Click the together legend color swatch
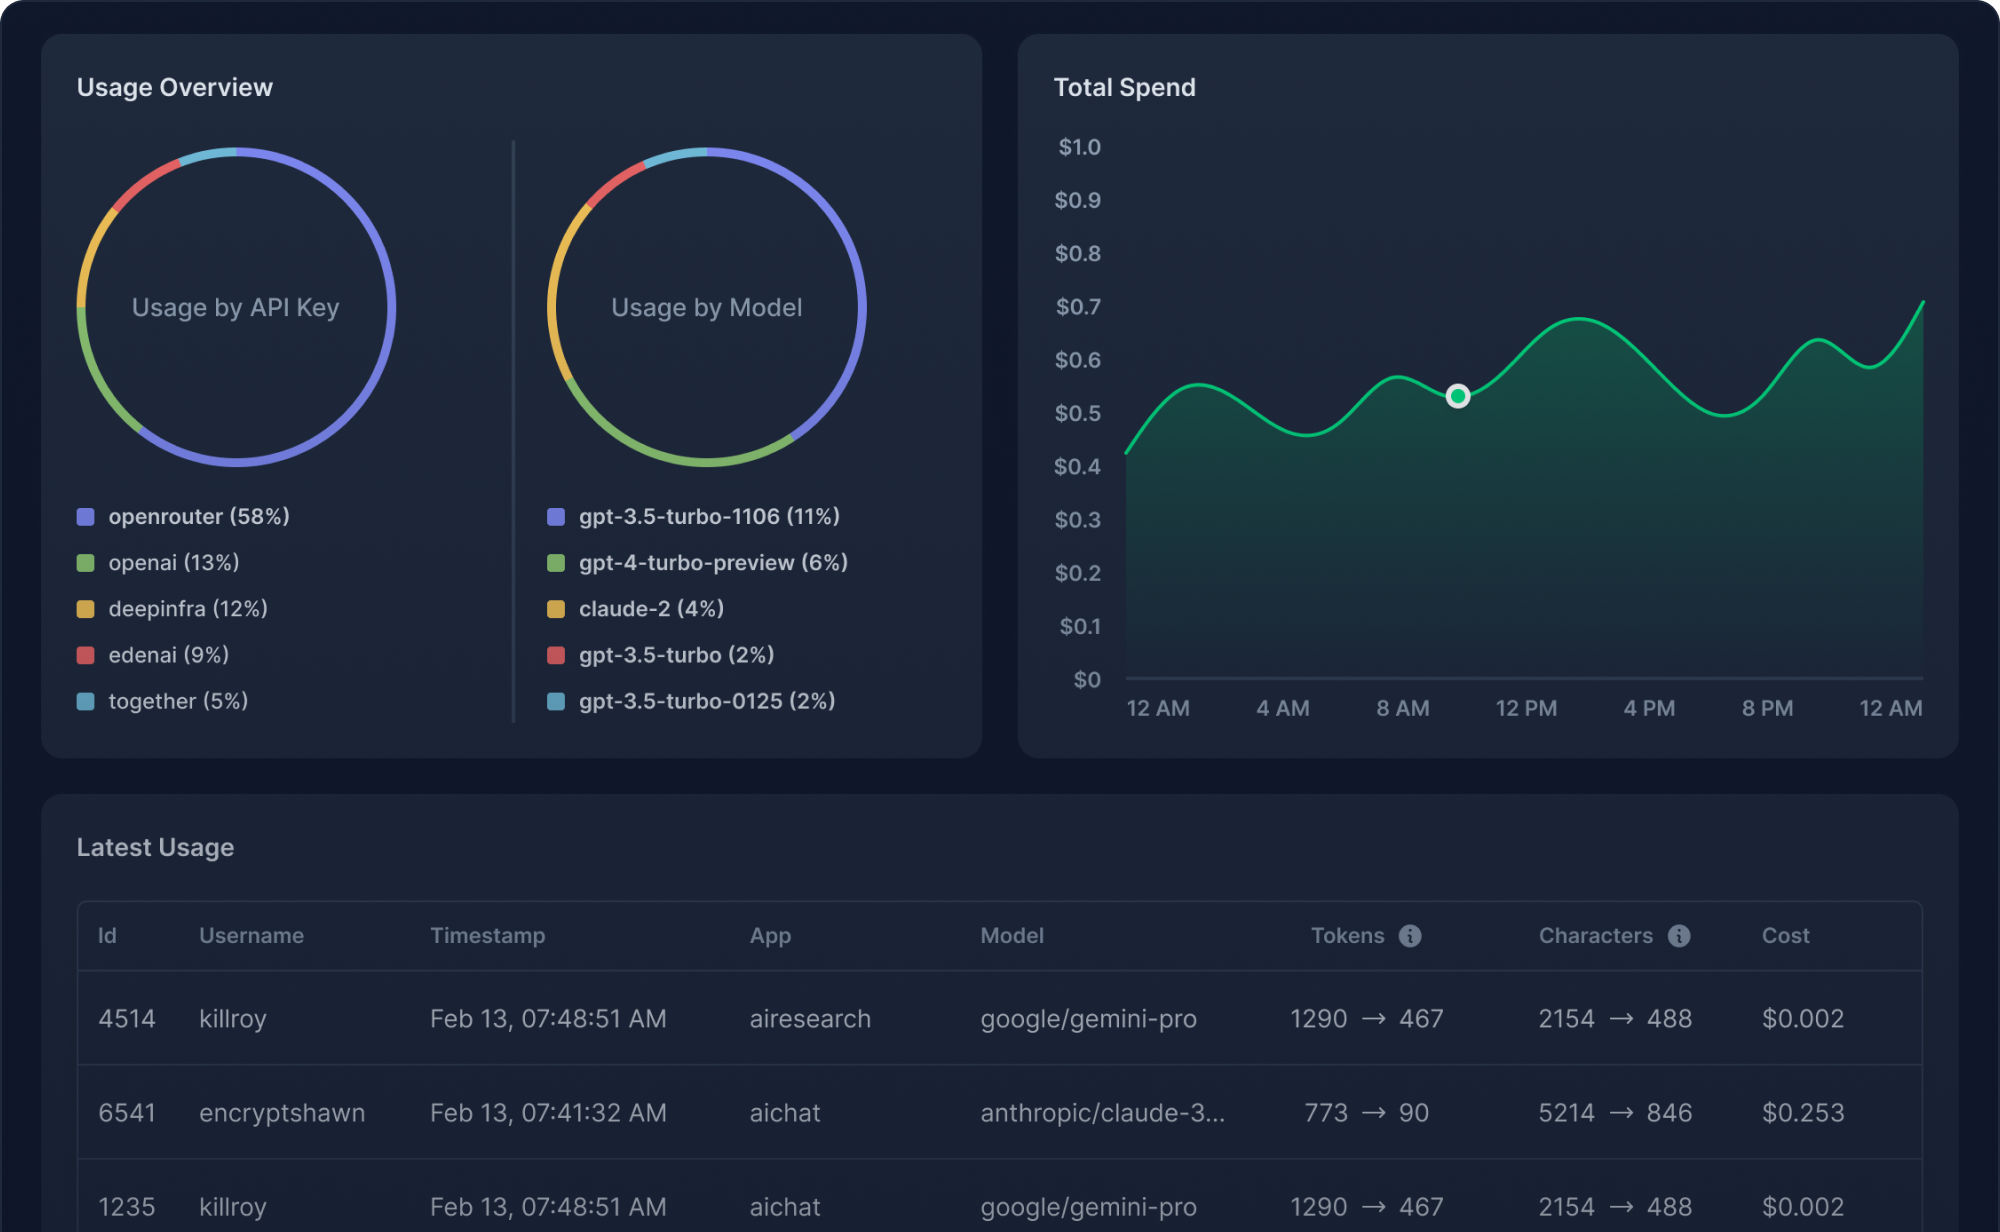The width and height of the screenshot is (2000, 1232). pos(86,701)
